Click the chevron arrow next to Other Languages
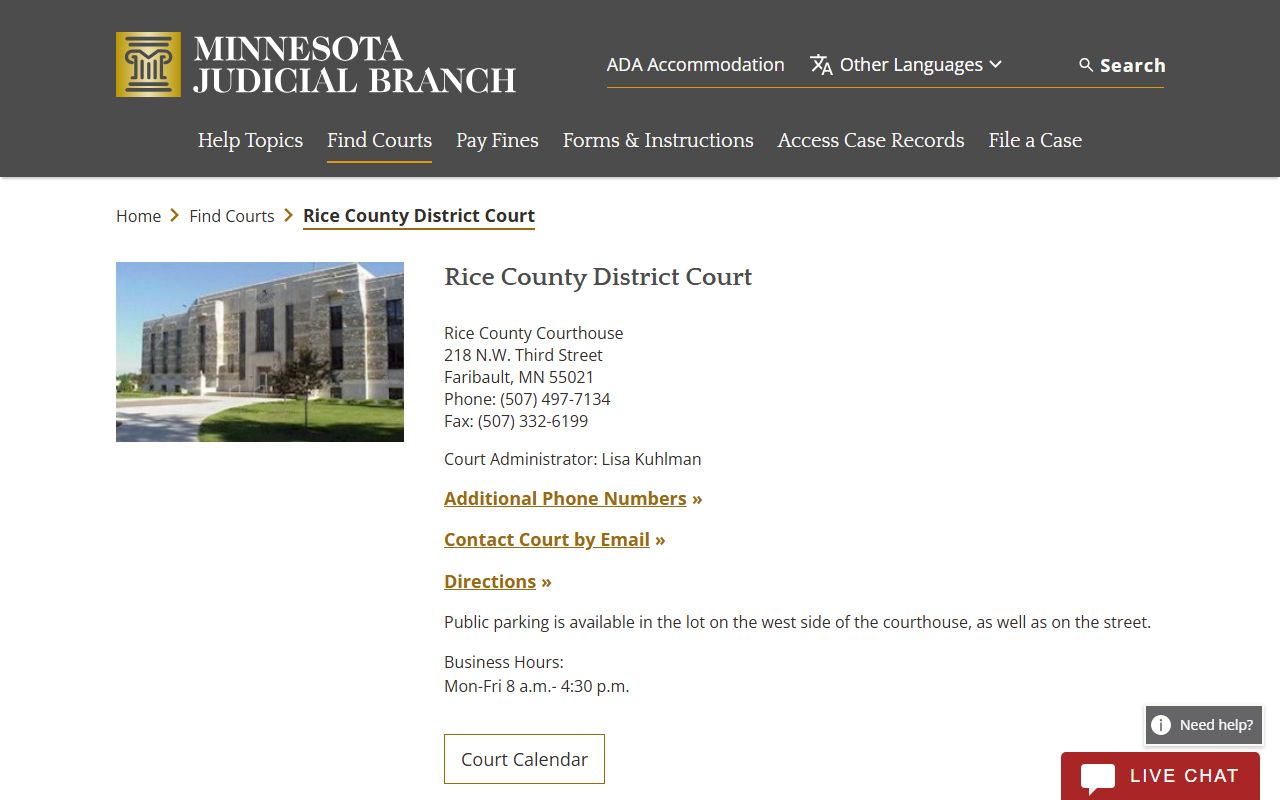The width and height of the screenshot is (1280, 800). click(x=995, y=65)
